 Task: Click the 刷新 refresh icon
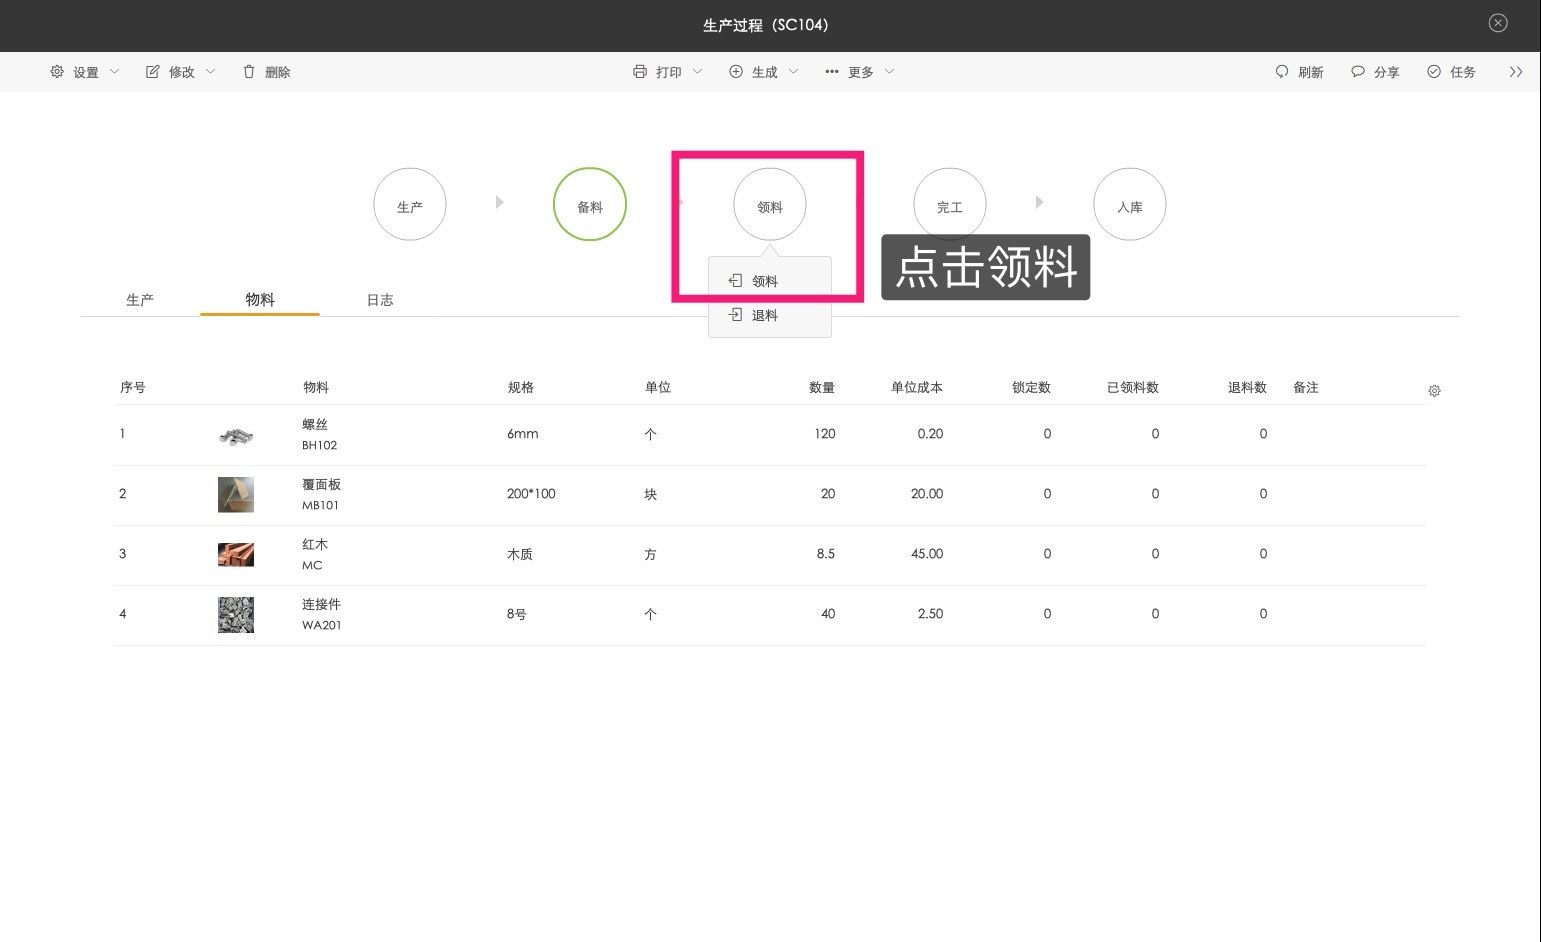point(1282,72)
